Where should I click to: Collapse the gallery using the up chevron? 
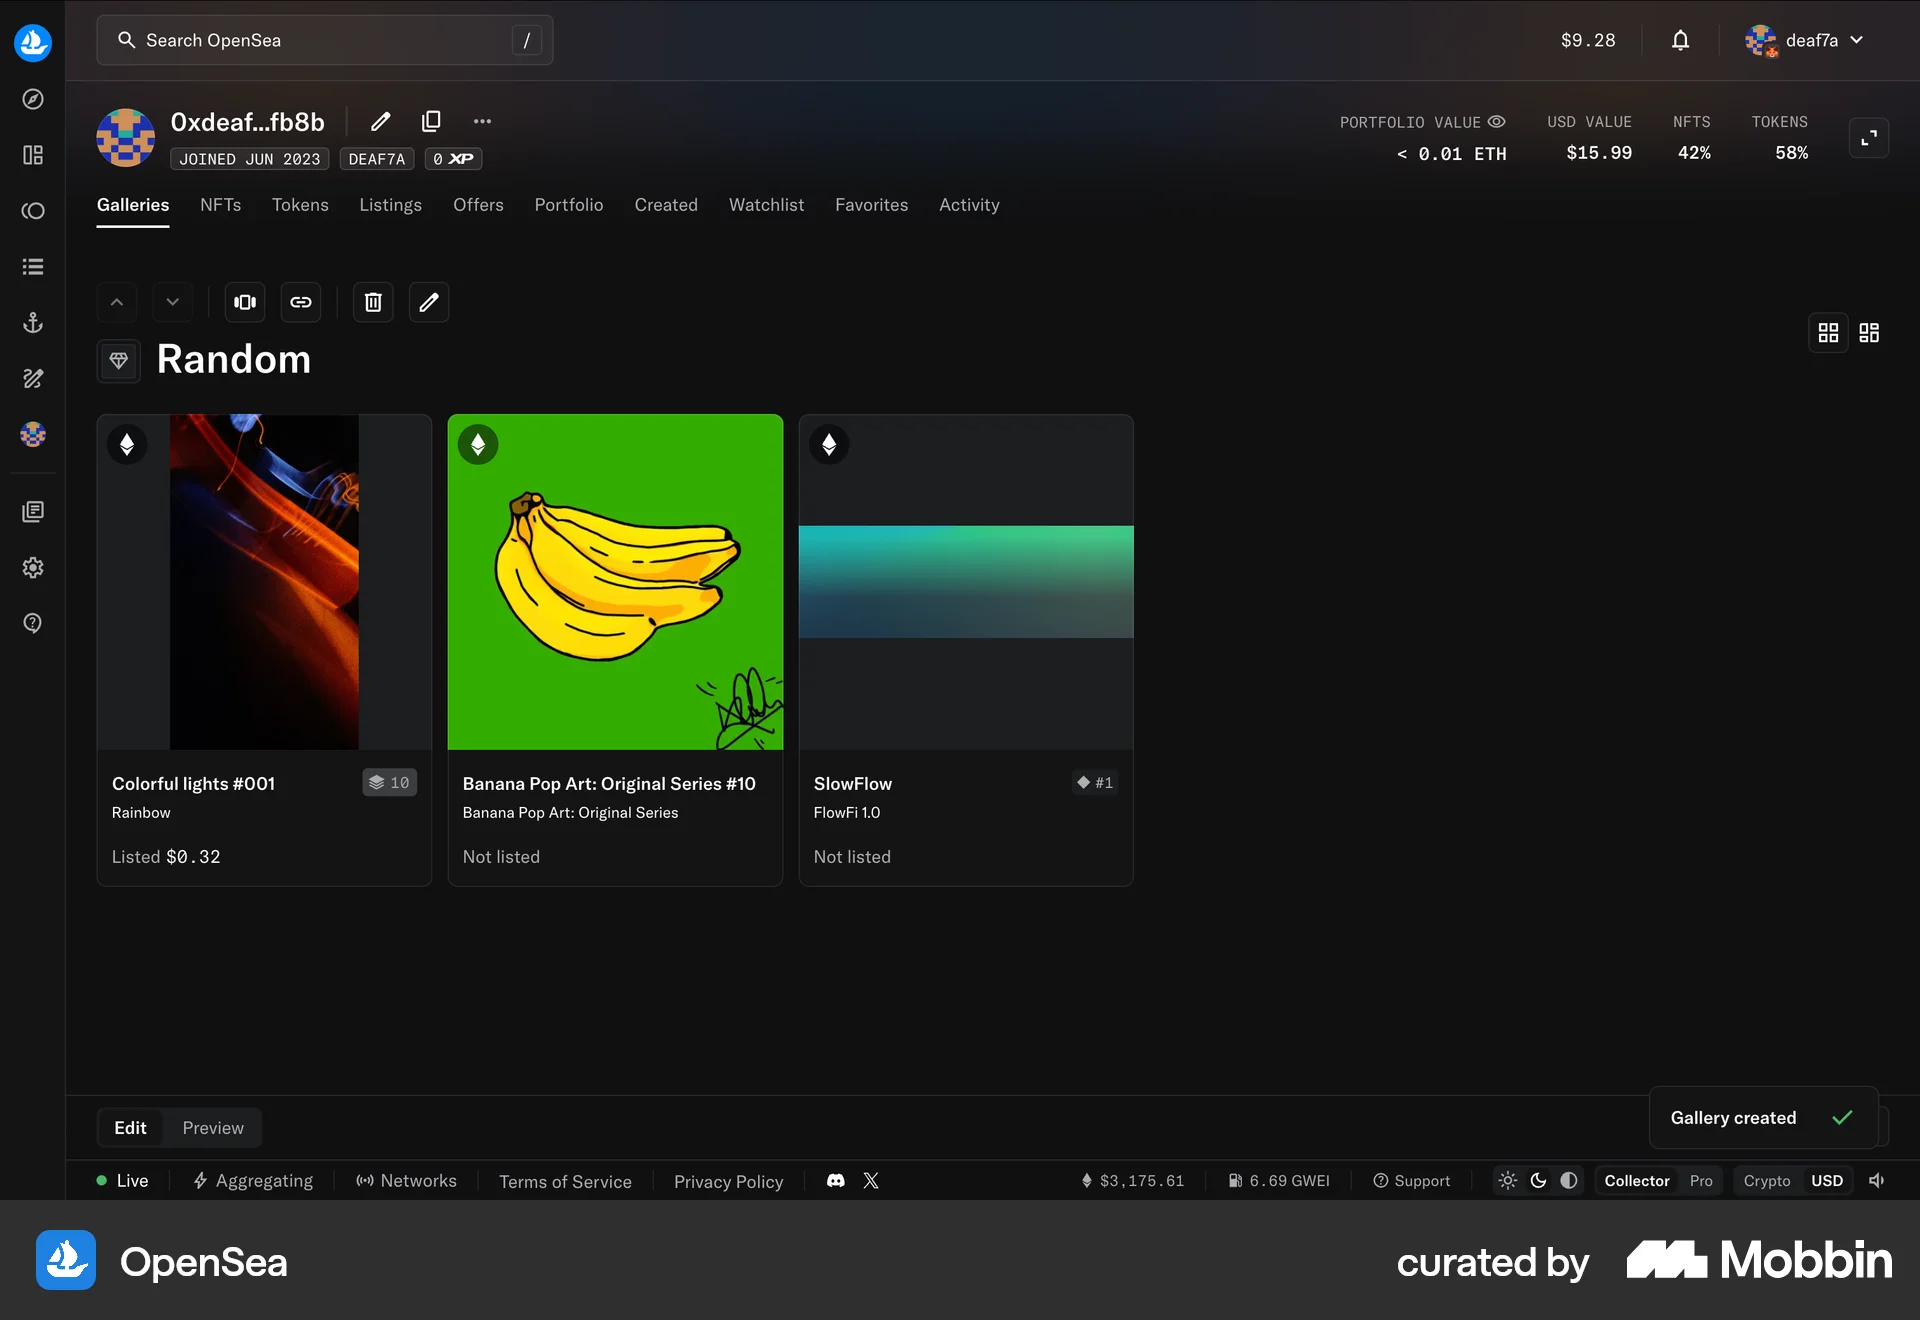pyautogui.click(x=116, y=302)
